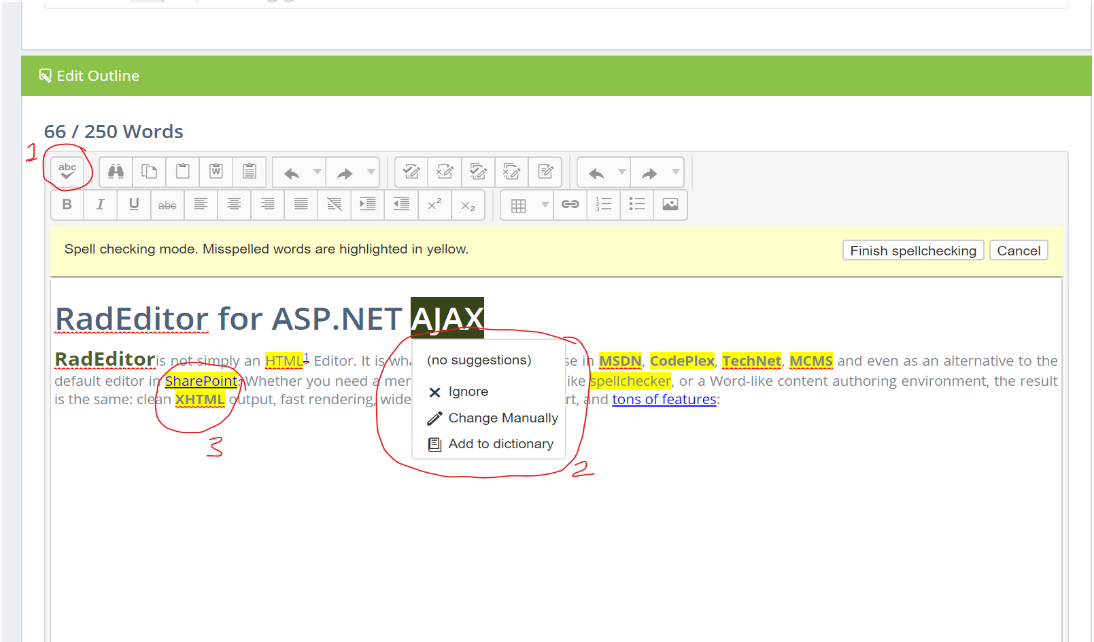Click the spell check abc icon
This screenshot has height=642, width=1094.
[x=67, y=172]
